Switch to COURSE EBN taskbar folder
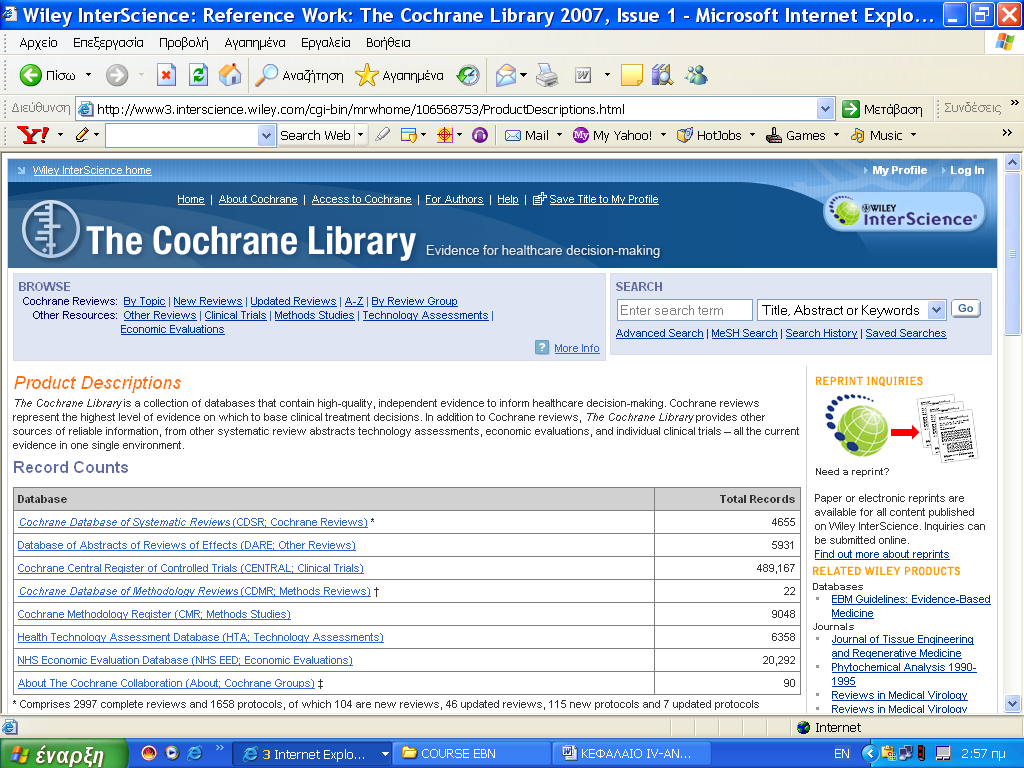 472,754
